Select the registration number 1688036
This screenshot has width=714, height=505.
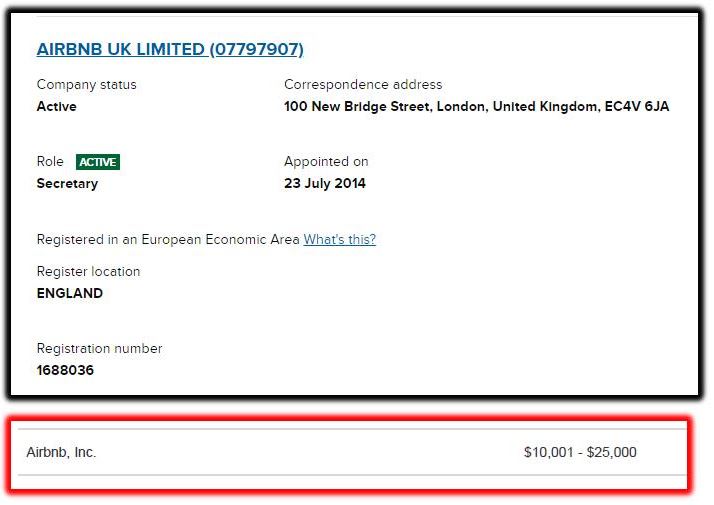coord(65,370)
